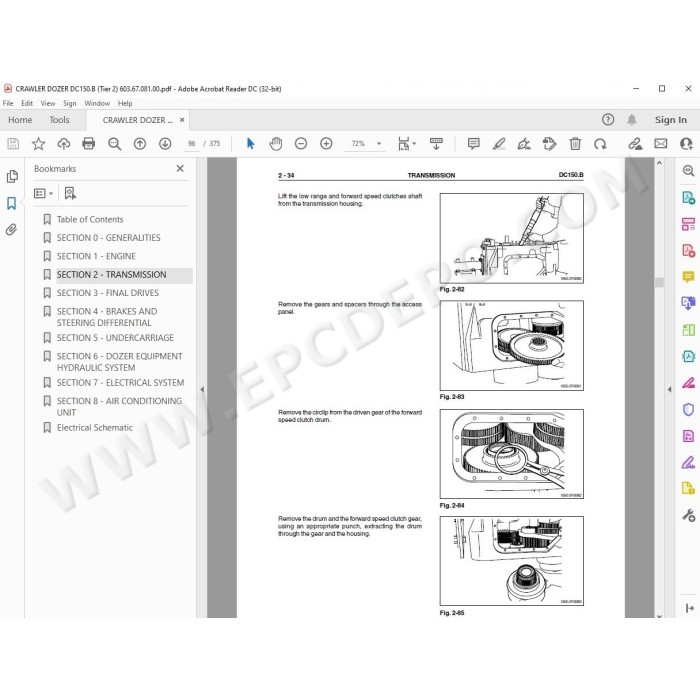Open SECTION 3 - FINAL DRIVES bookmark
The image size is (700, 700).
point(108,293)
